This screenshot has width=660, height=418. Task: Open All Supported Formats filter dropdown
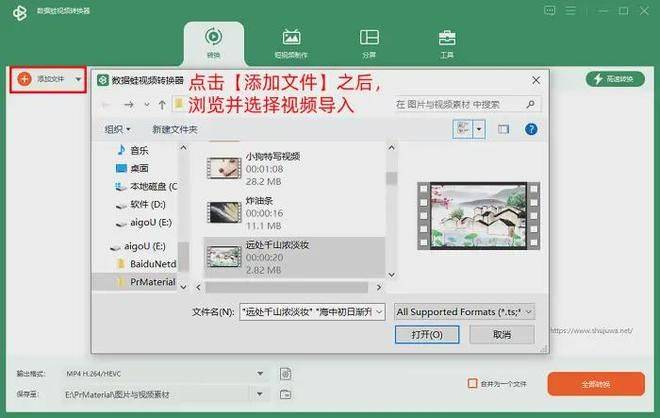coord(464,312)
